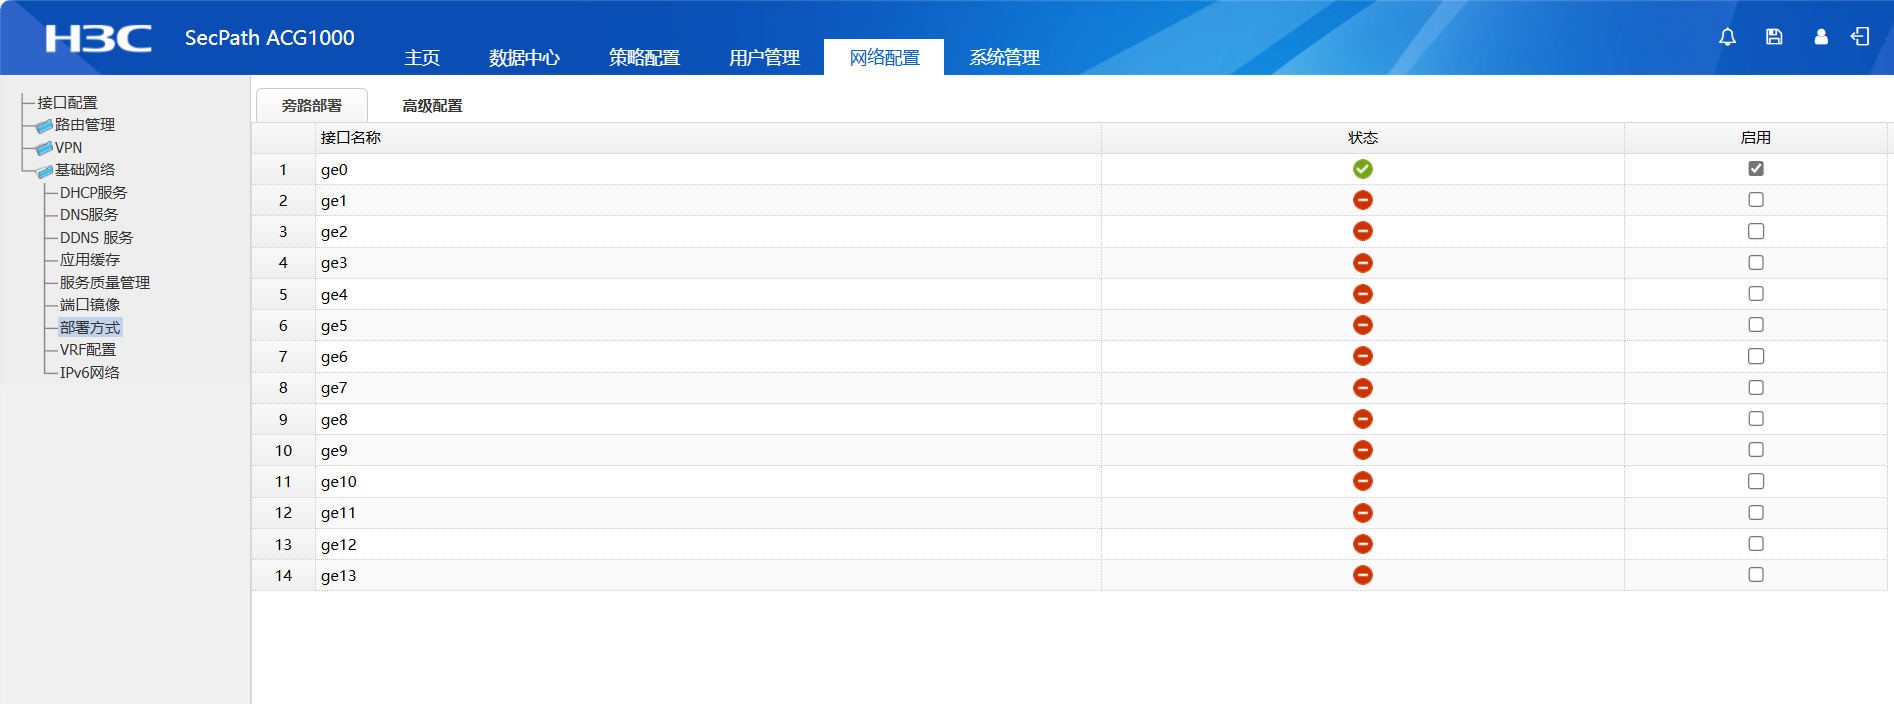
Task: Expand the 路由管理 tree node
Action: [44, 126]
